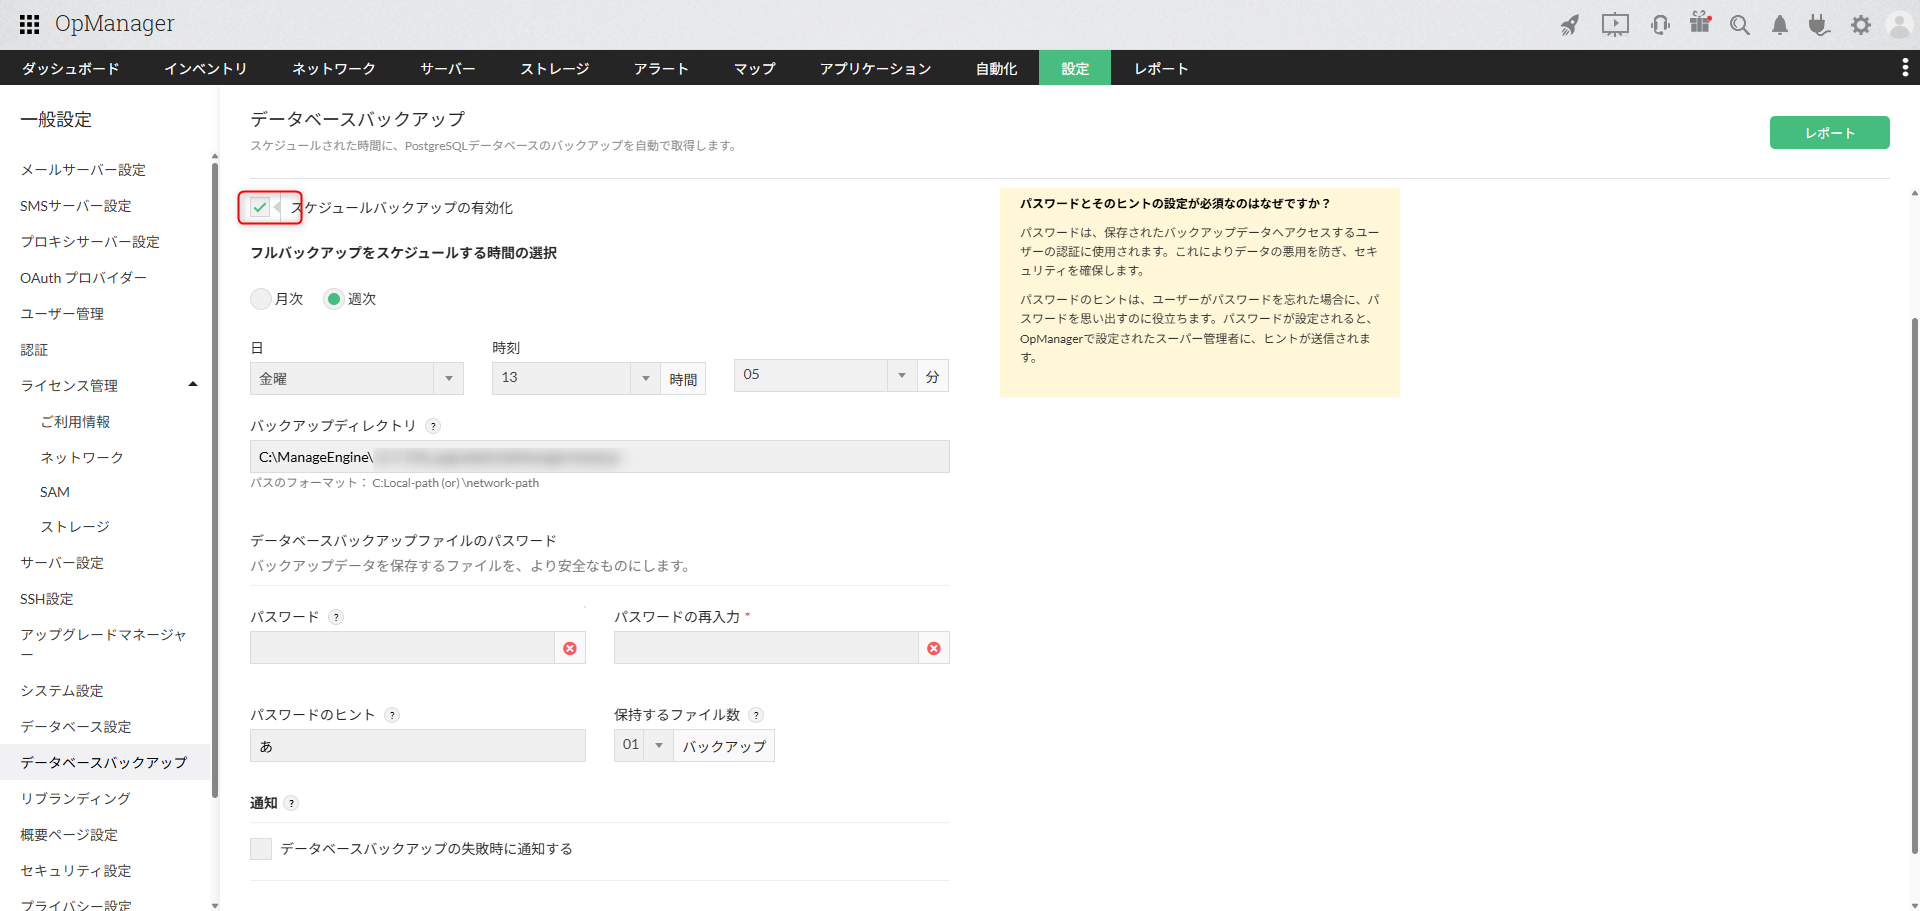Open the minutes dropdown showing 05
Screen dimensions: 1920x911
pos(825,375)
